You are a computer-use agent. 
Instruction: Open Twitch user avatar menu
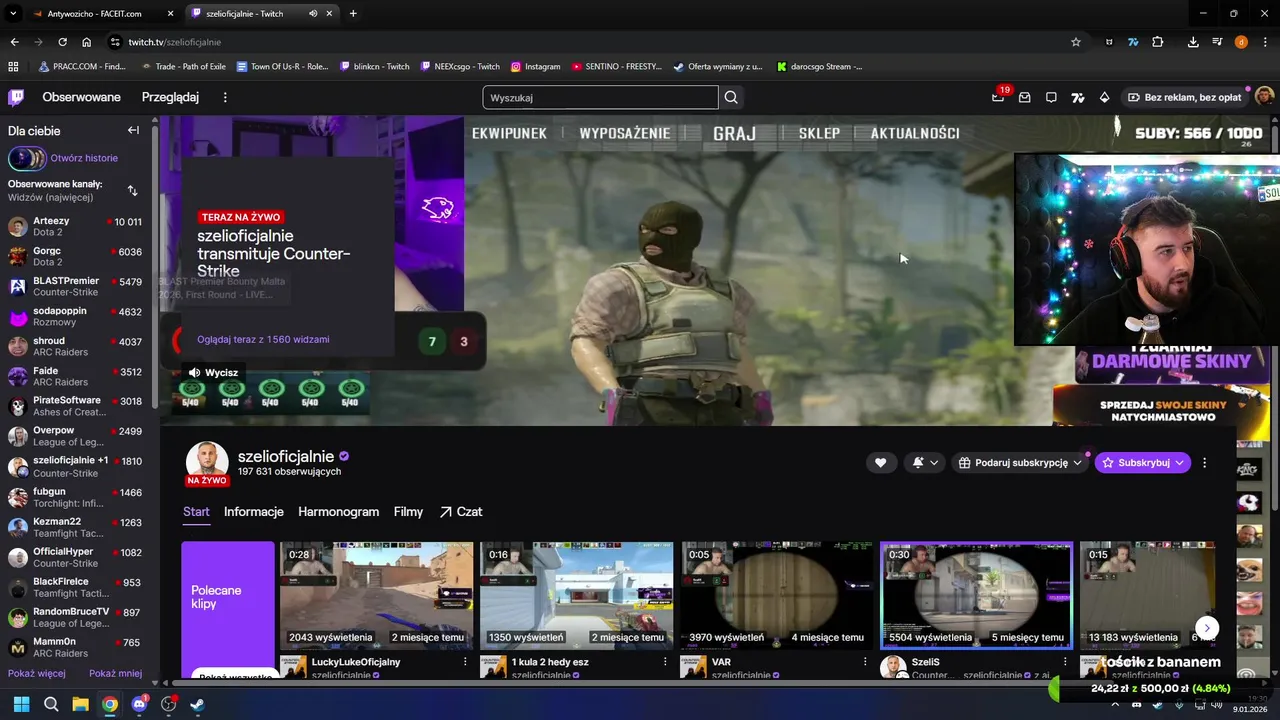[1264, 97]
